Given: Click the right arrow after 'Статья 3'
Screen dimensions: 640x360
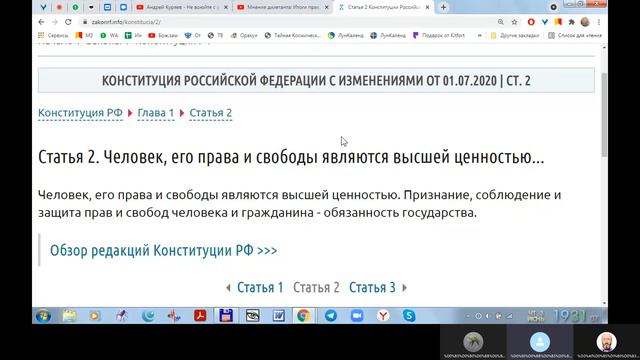Looking at the screenshot, I should (404, 288).
